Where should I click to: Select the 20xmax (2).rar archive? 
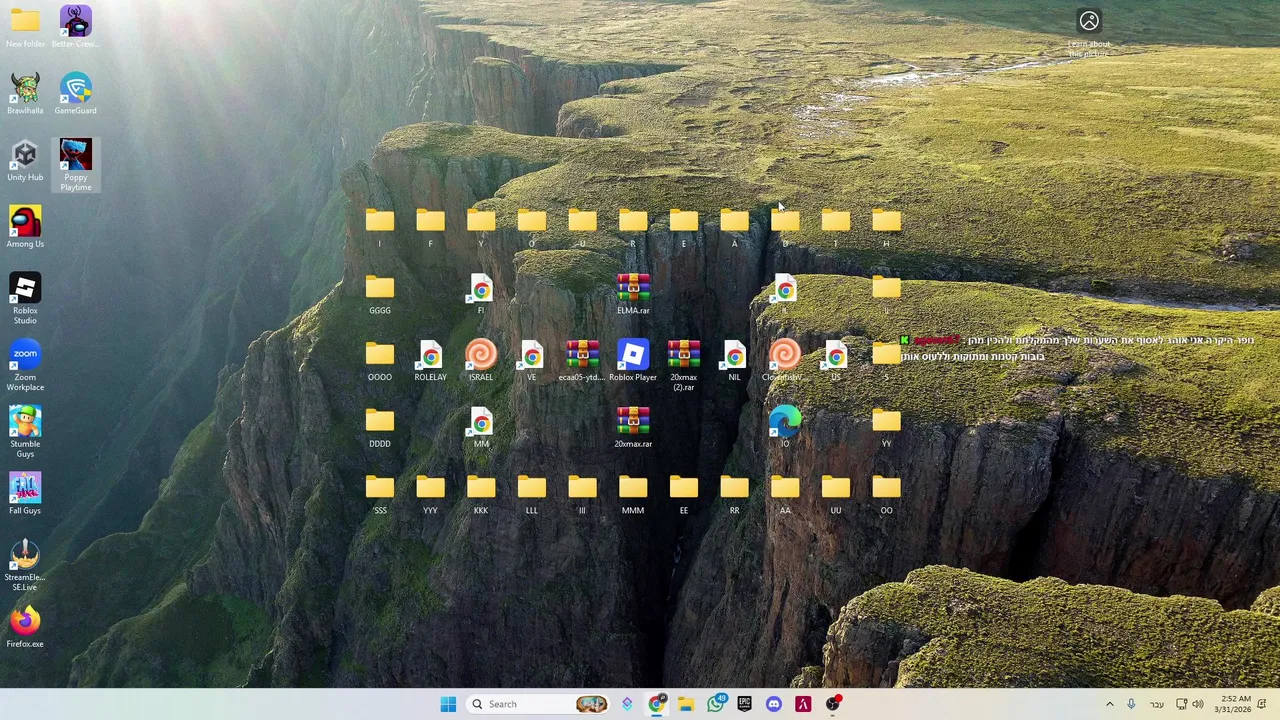[x=684, y=365]
